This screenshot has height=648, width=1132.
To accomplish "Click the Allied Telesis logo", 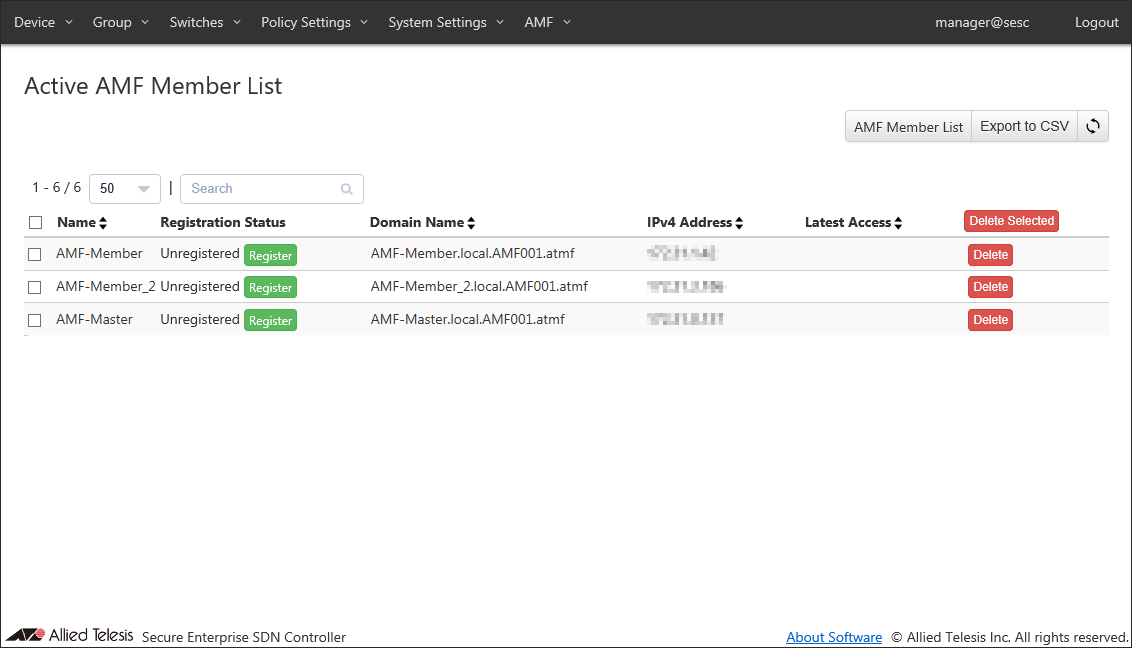I will click(x=70, y=635).
